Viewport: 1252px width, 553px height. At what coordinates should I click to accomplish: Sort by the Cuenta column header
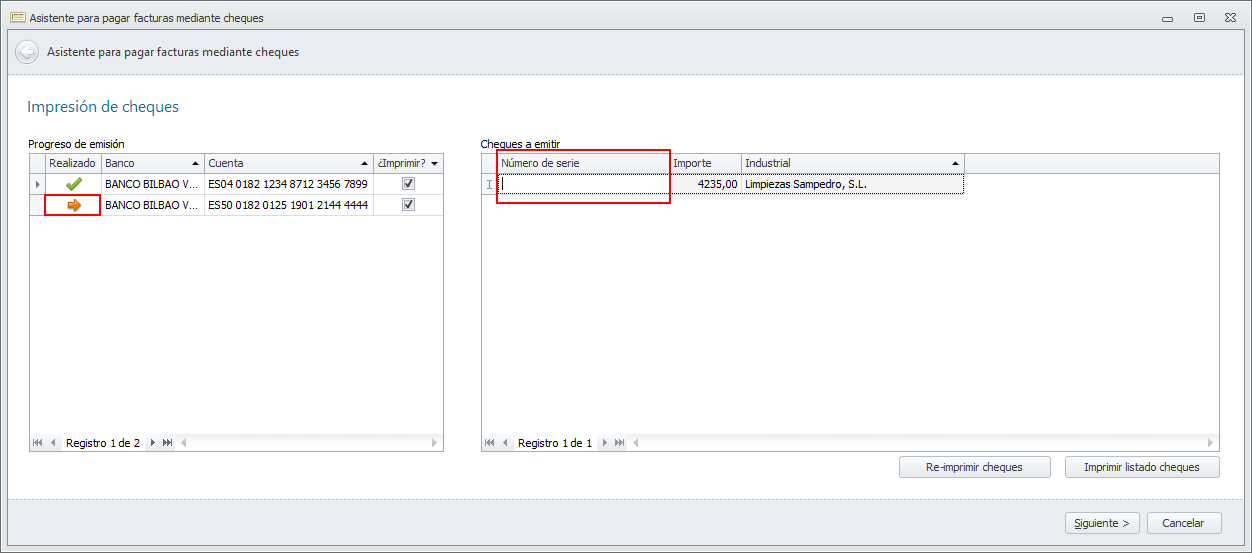click(289, 163)
